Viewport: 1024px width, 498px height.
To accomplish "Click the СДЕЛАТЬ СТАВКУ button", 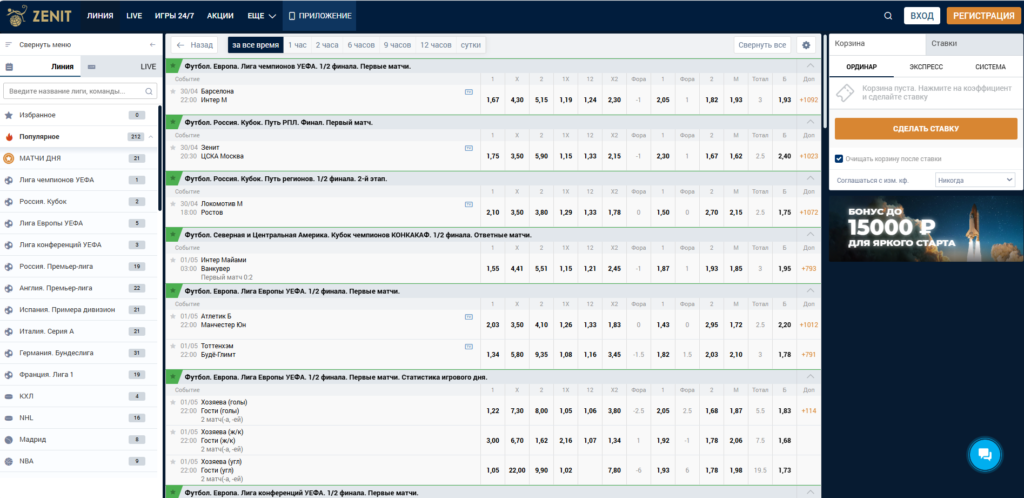I will coord(925,129).
